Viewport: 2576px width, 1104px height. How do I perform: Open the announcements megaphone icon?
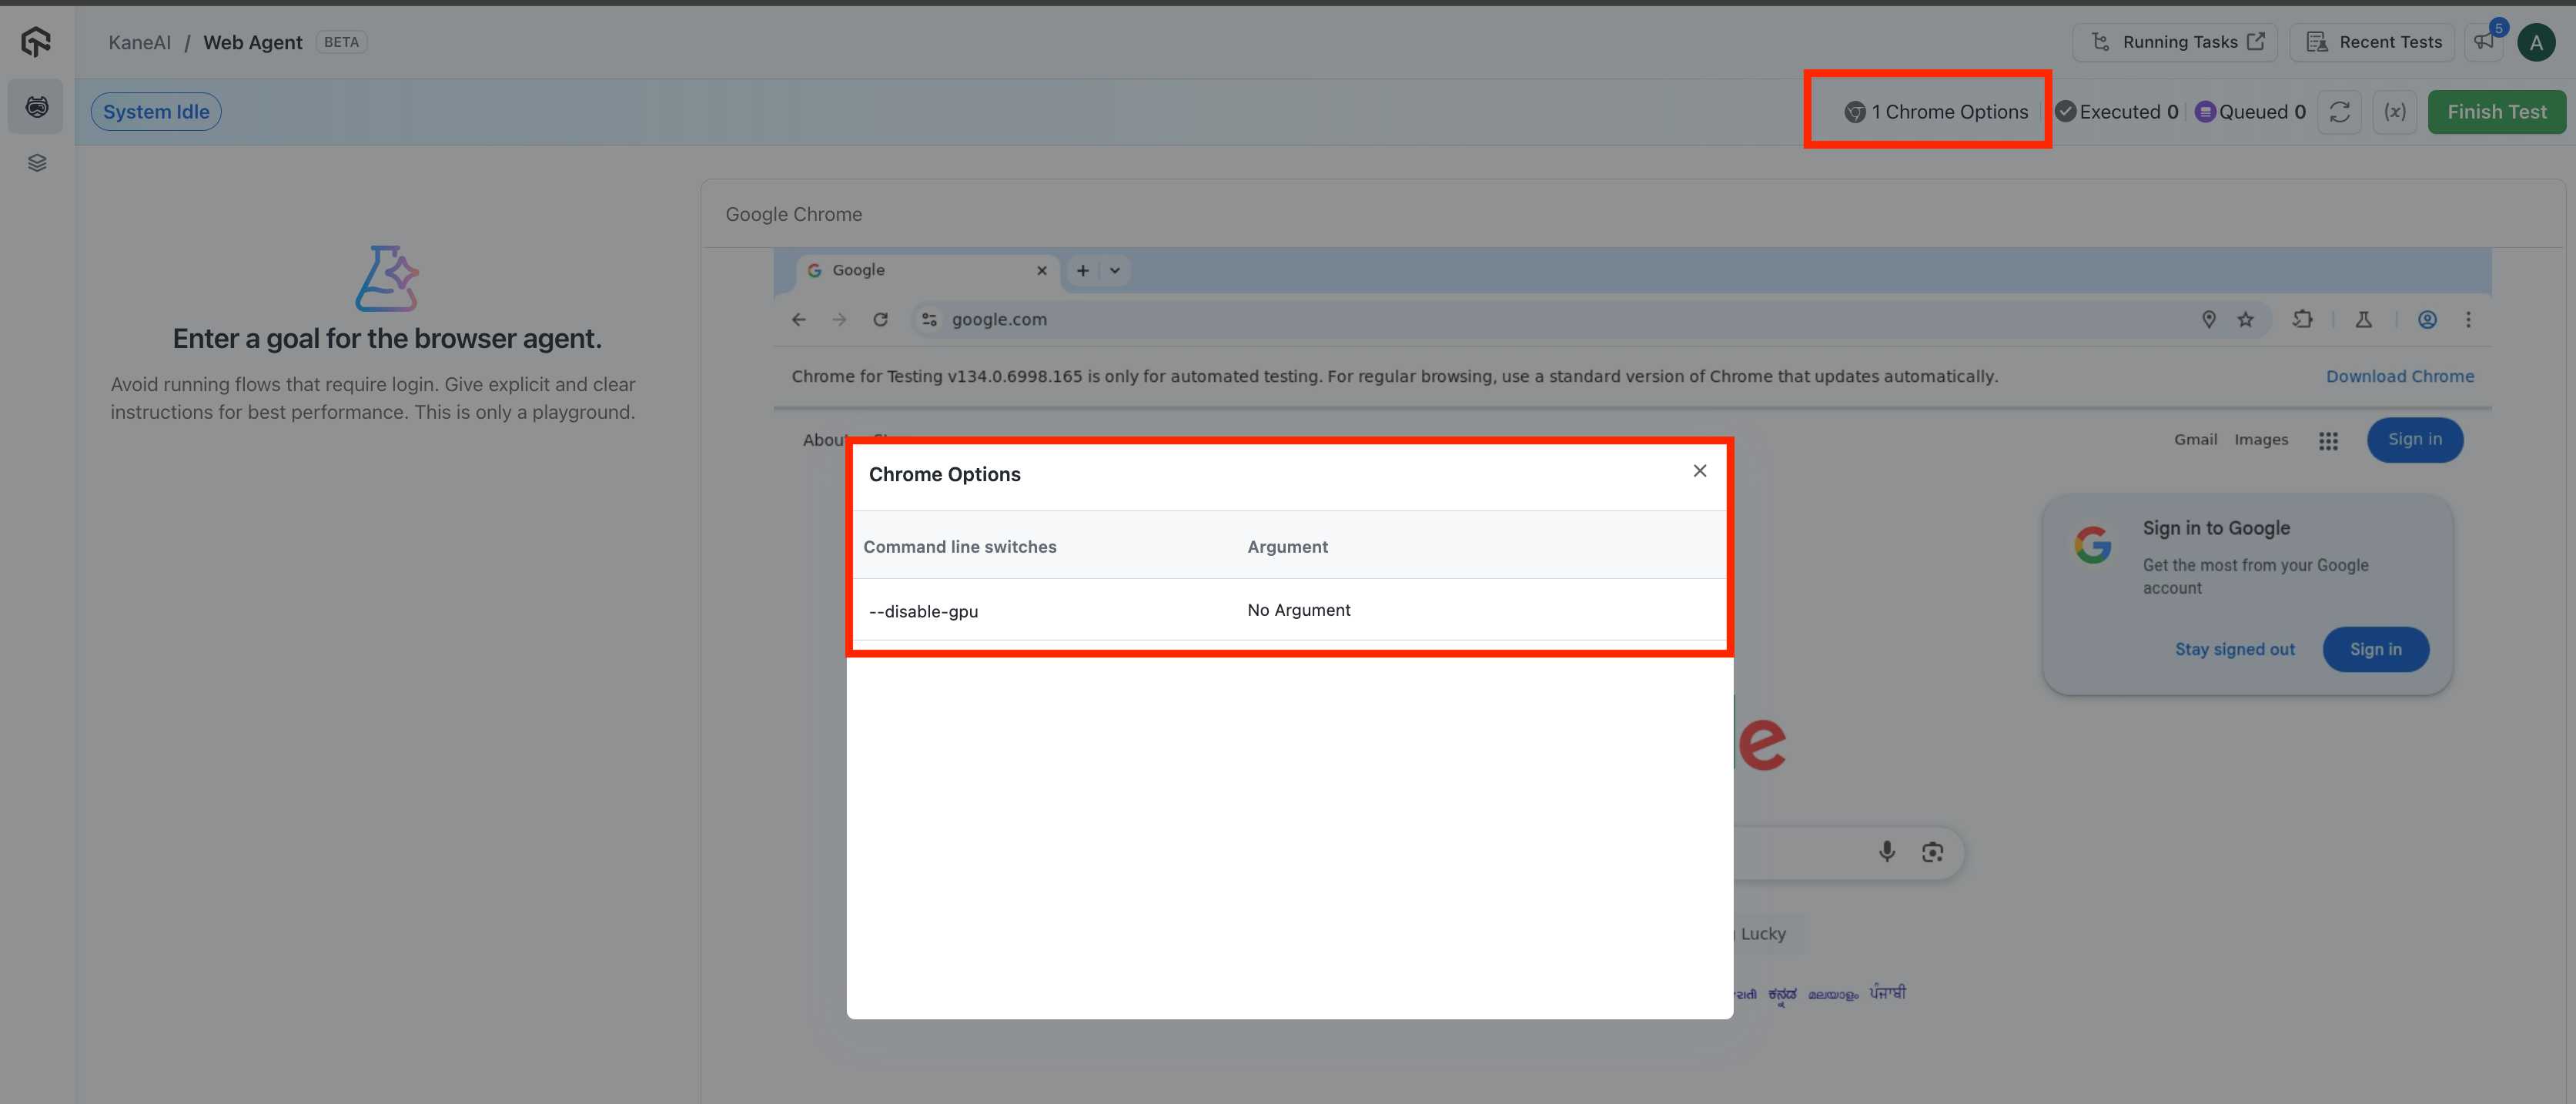point(2484,42)
